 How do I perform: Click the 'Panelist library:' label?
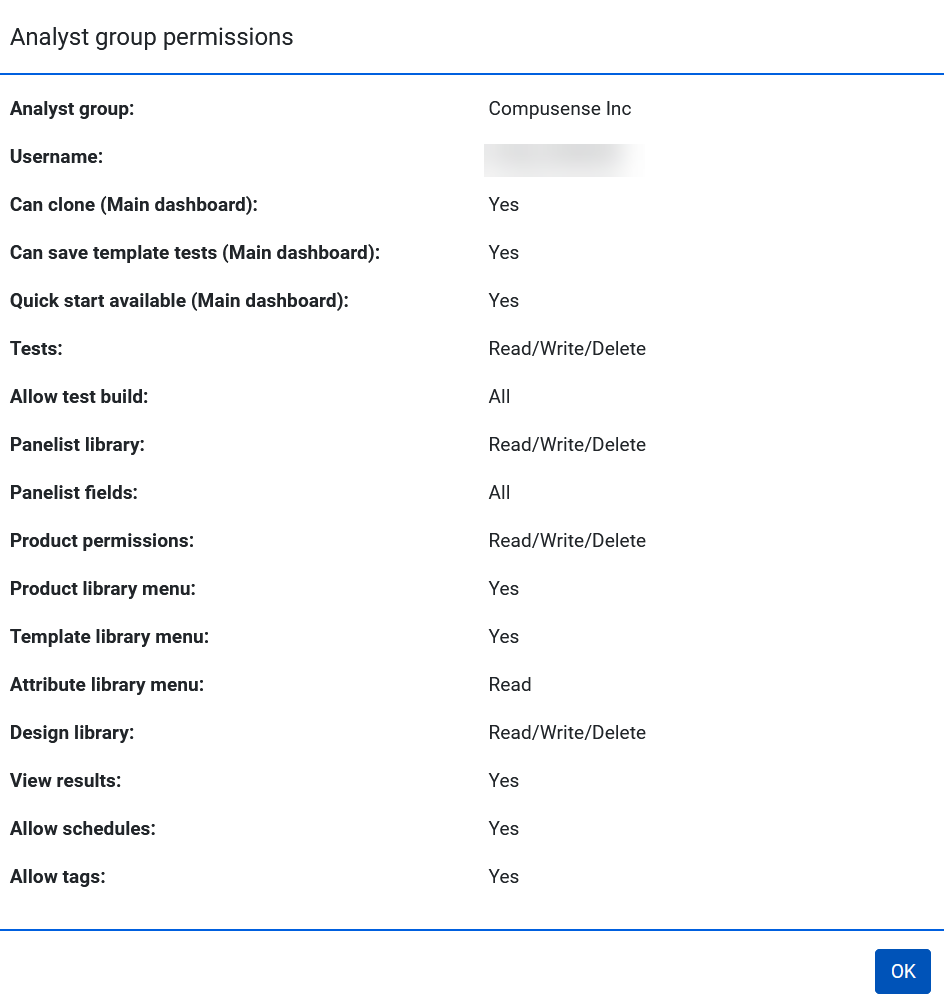coord(77,445)
